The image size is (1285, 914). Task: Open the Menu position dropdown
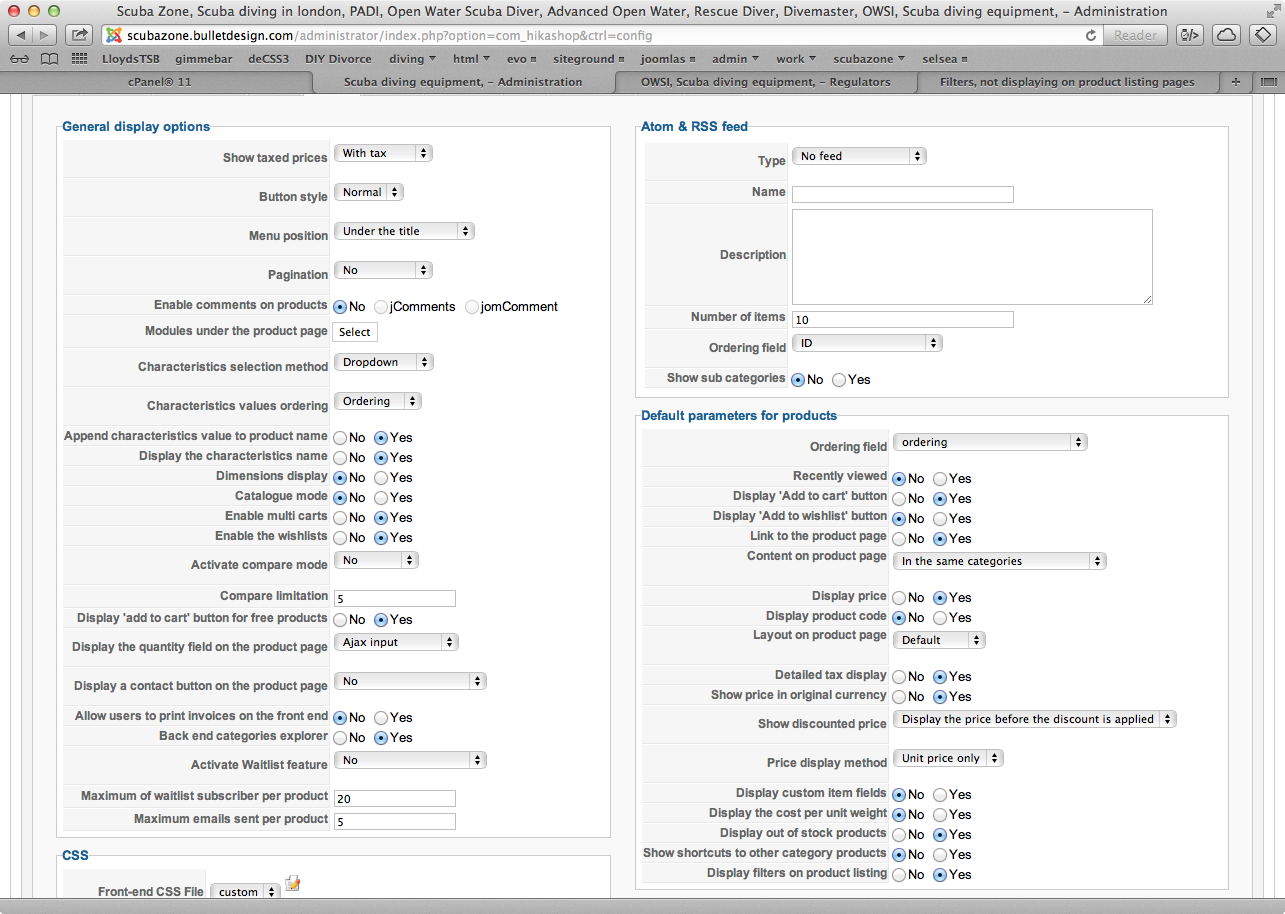(404, 231)
